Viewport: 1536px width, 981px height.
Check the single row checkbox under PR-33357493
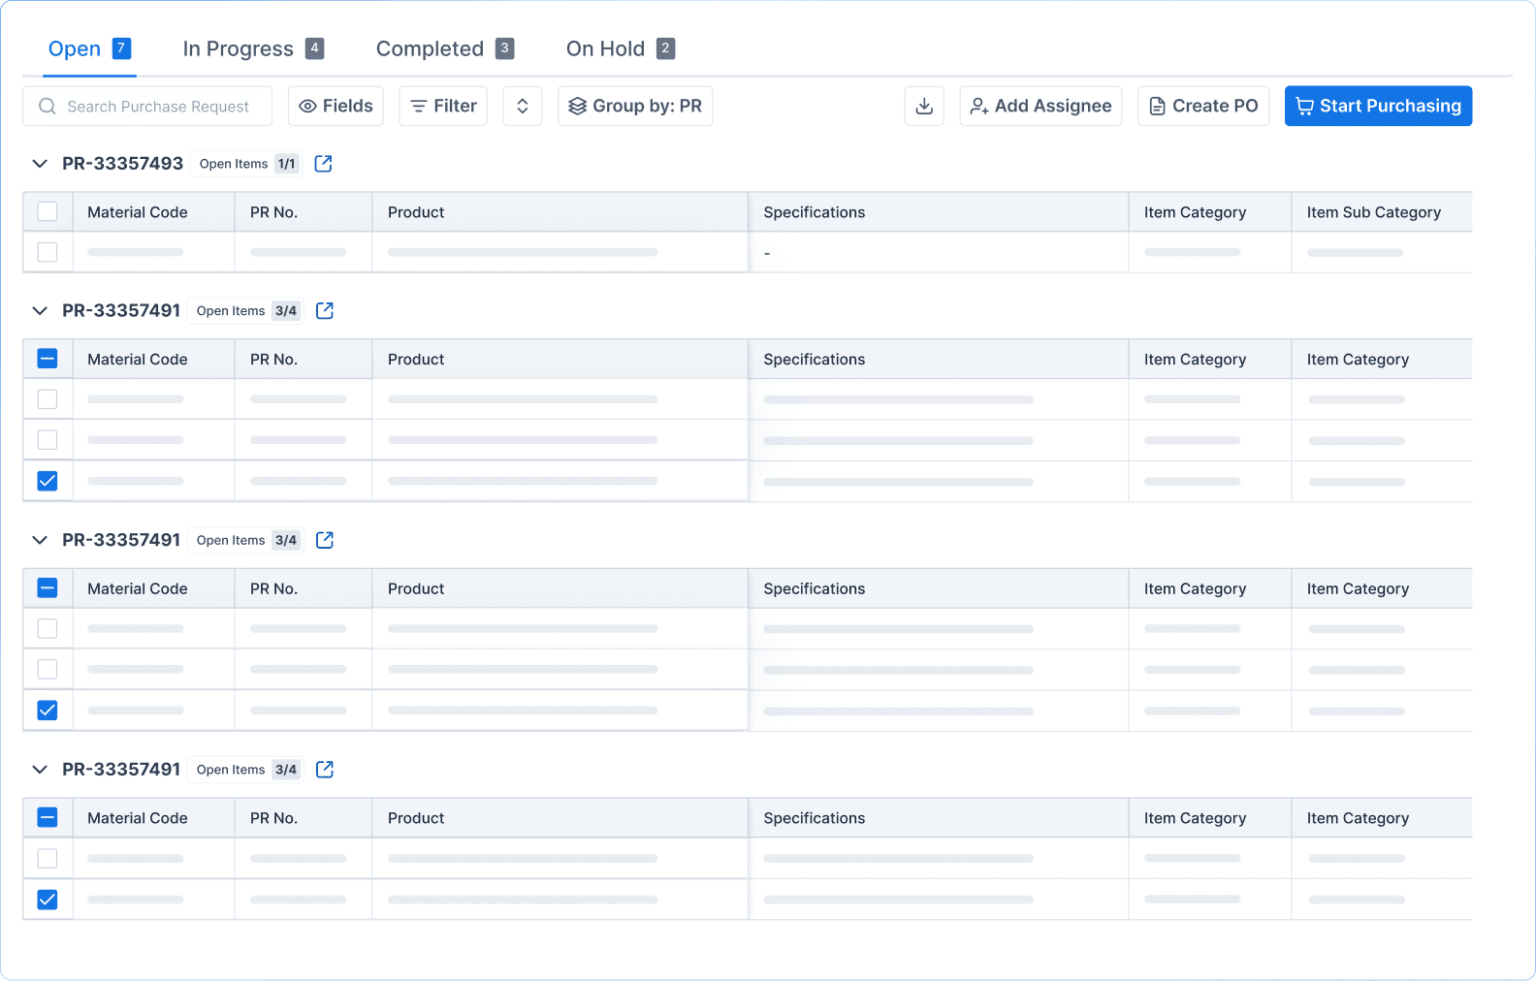tap(47, 252)
